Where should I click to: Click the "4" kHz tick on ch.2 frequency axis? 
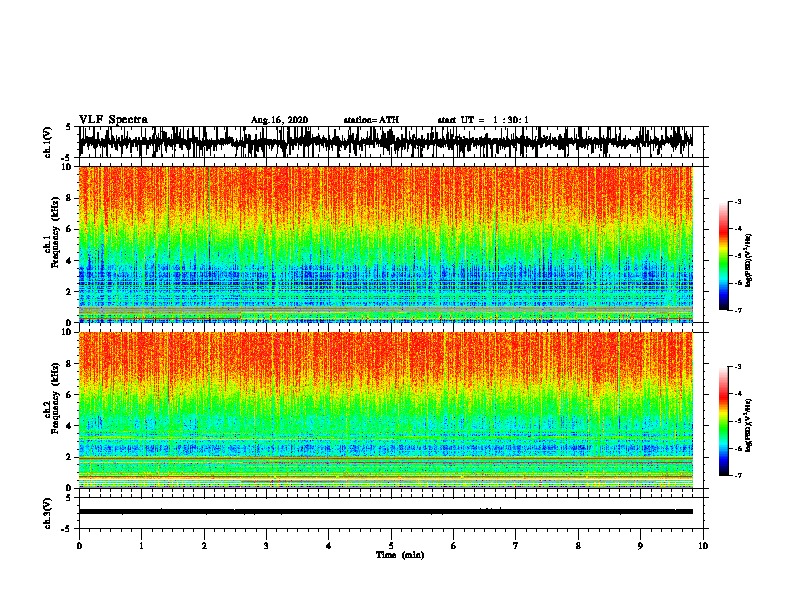tap(69, 426)
